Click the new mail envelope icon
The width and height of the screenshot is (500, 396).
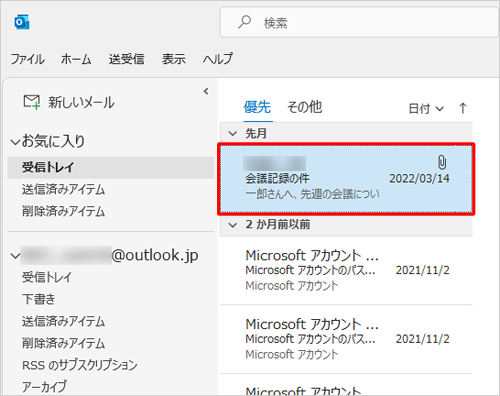click(x=32, y=102)
